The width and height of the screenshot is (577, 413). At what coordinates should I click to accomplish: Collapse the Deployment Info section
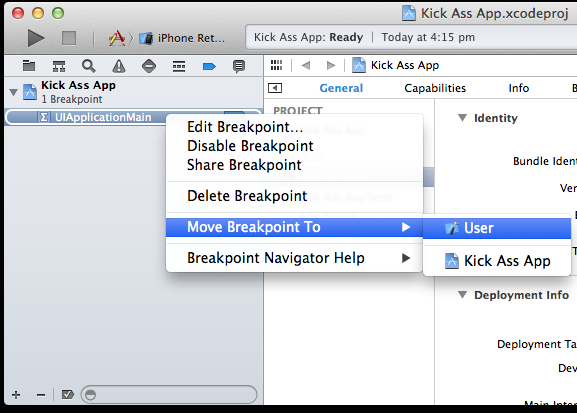pos(463,295)
